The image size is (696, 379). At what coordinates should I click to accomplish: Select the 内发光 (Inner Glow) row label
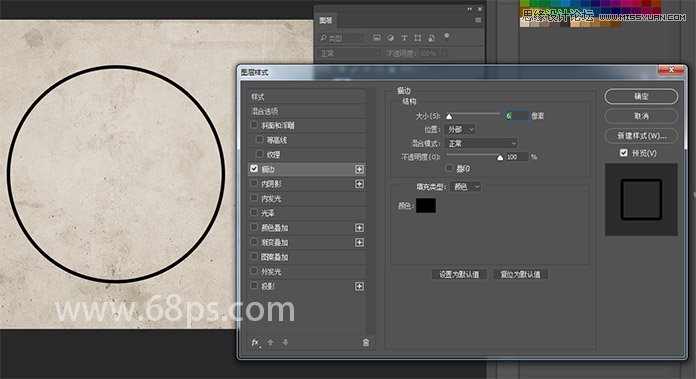[271, 198]
